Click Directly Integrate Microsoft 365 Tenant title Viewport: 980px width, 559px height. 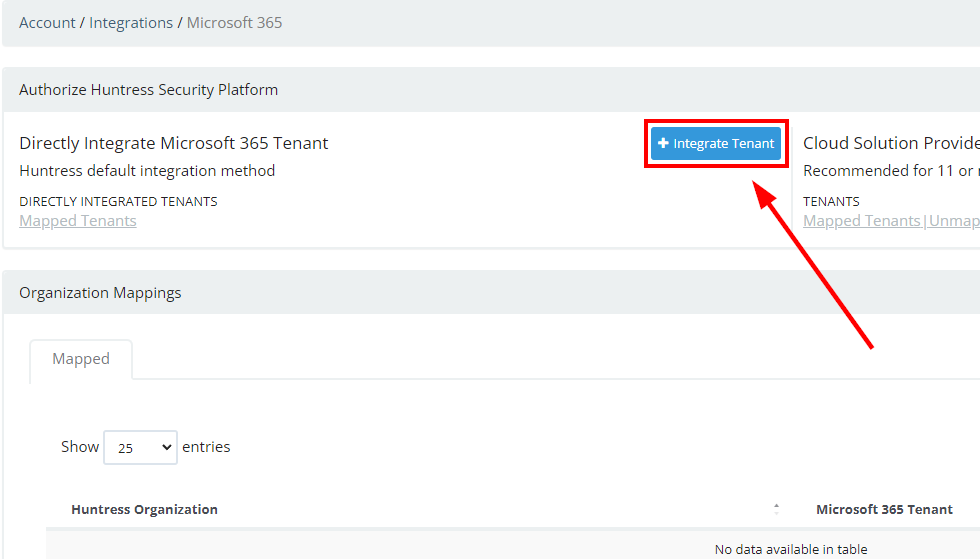[174, 143]
